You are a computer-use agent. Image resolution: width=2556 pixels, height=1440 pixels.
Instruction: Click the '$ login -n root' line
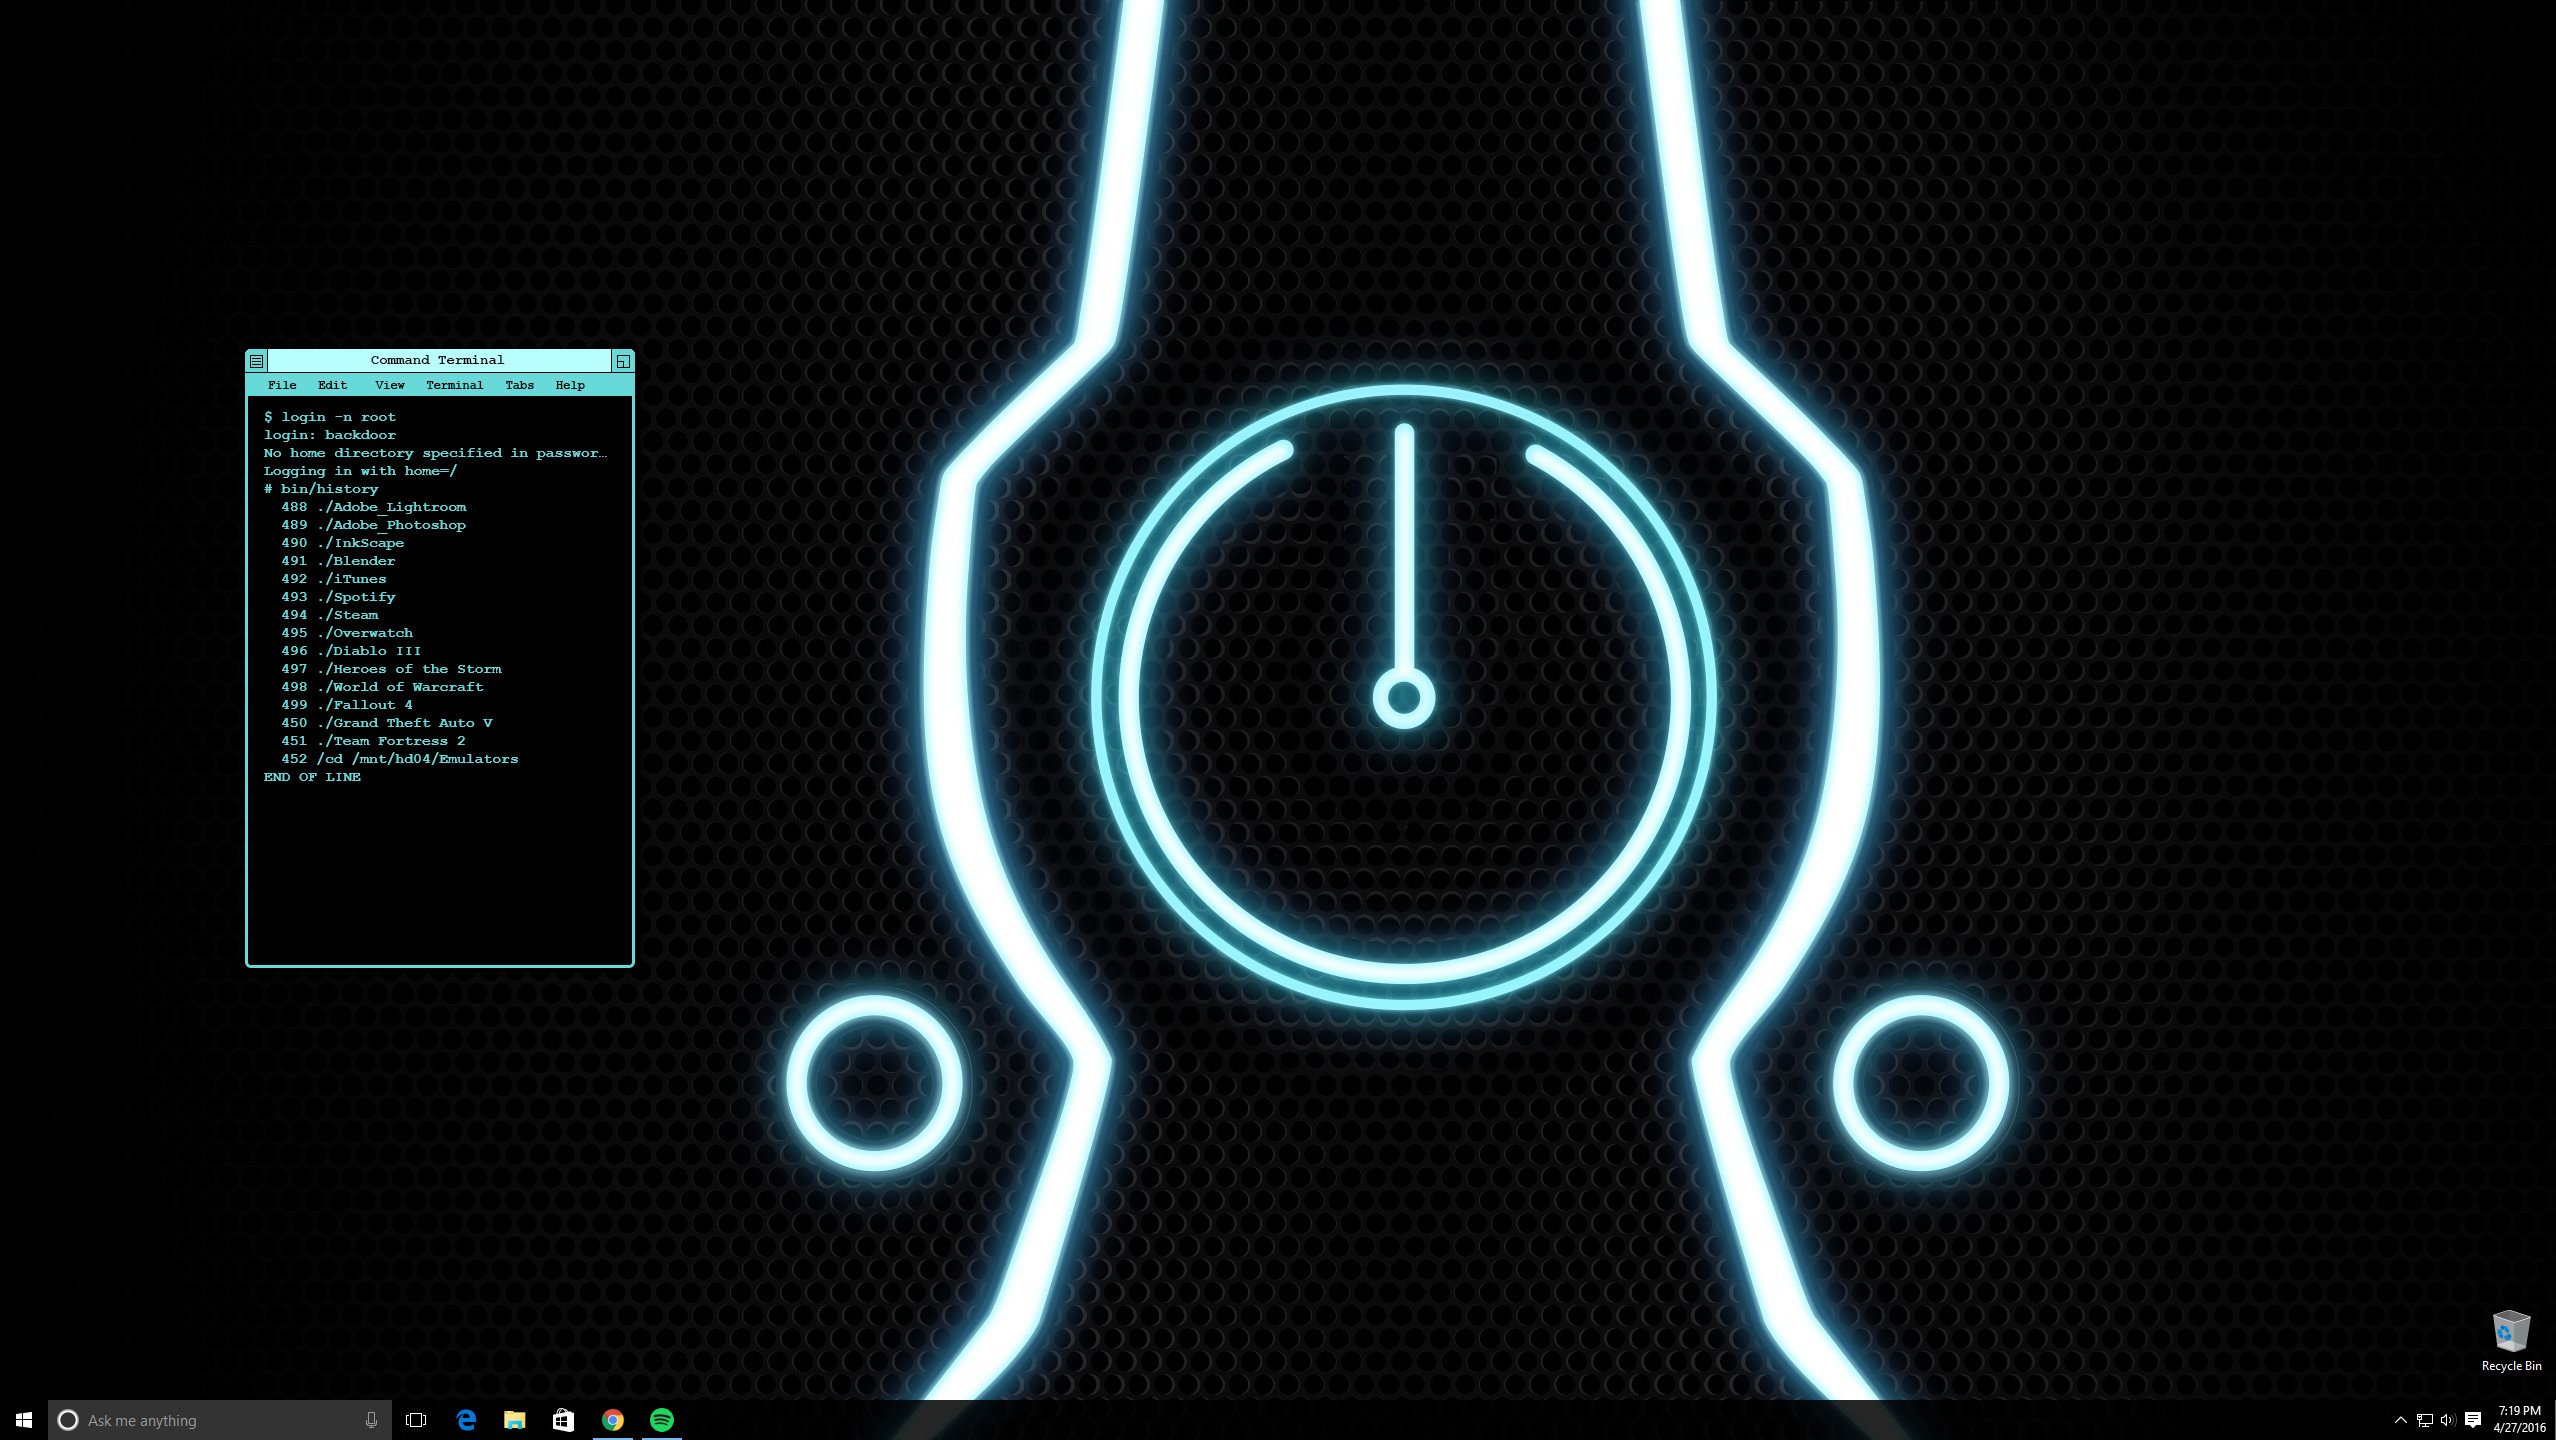click(330, 417)
